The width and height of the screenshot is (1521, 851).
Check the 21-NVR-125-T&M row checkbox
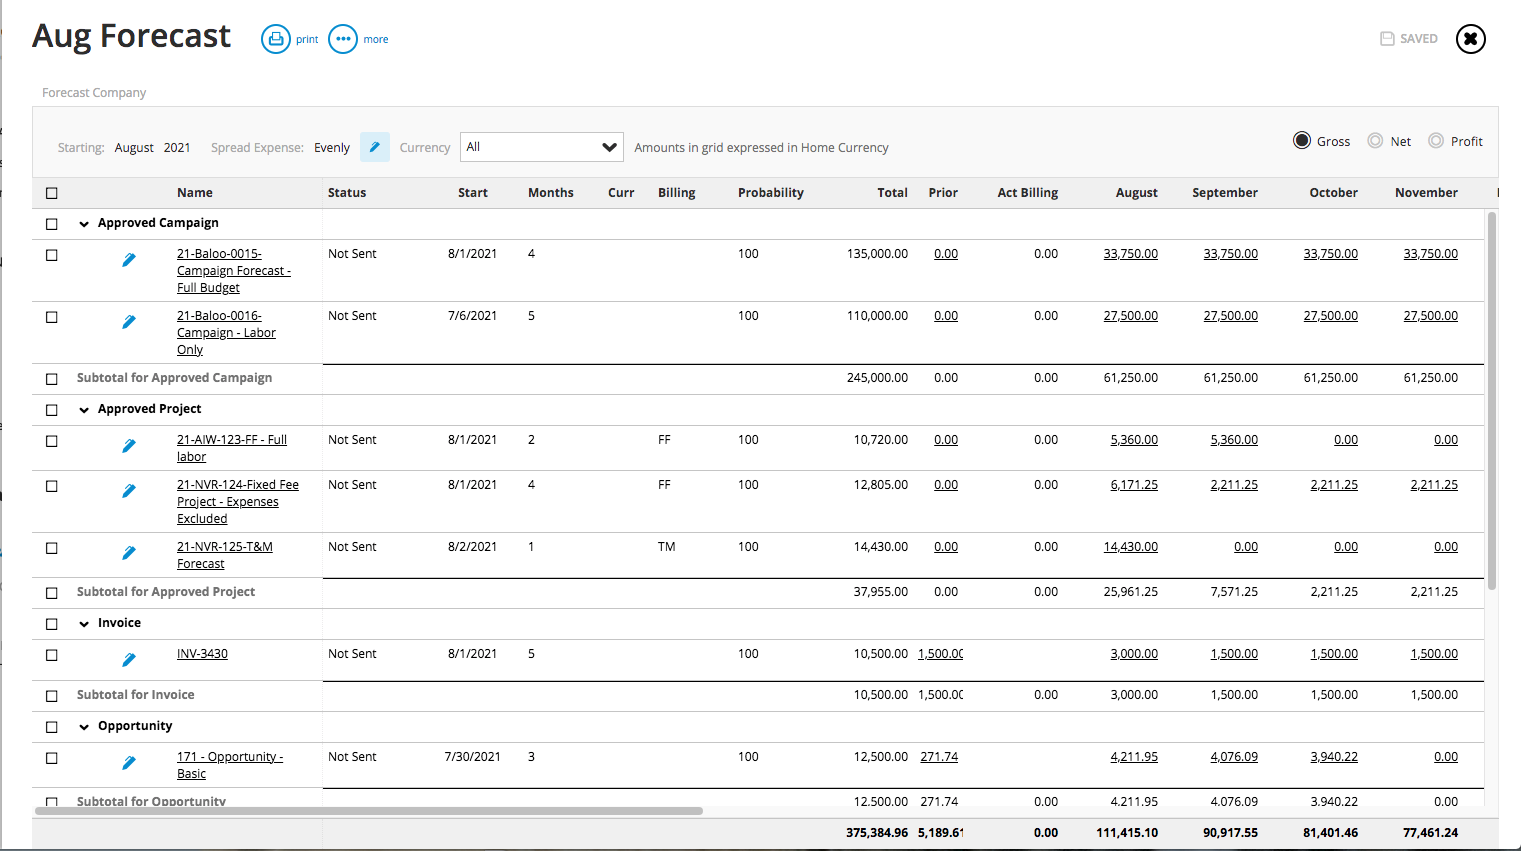pos(52,548)
